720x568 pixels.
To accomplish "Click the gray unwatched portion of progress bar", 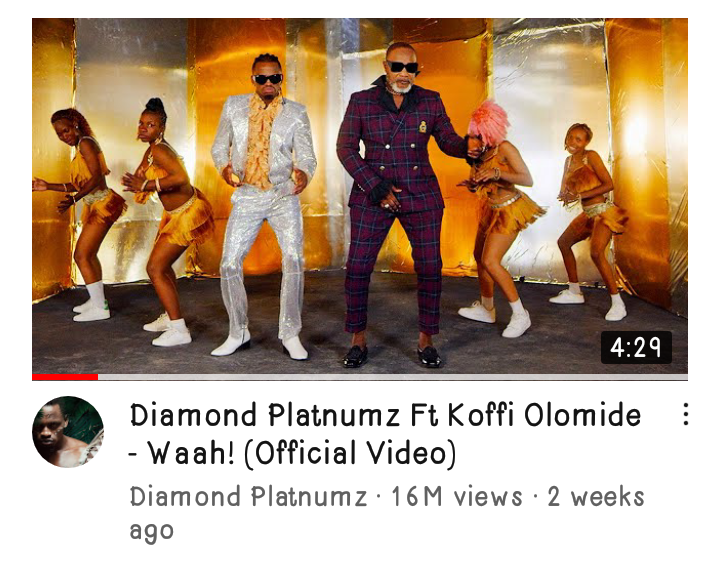I will point(393,377).
